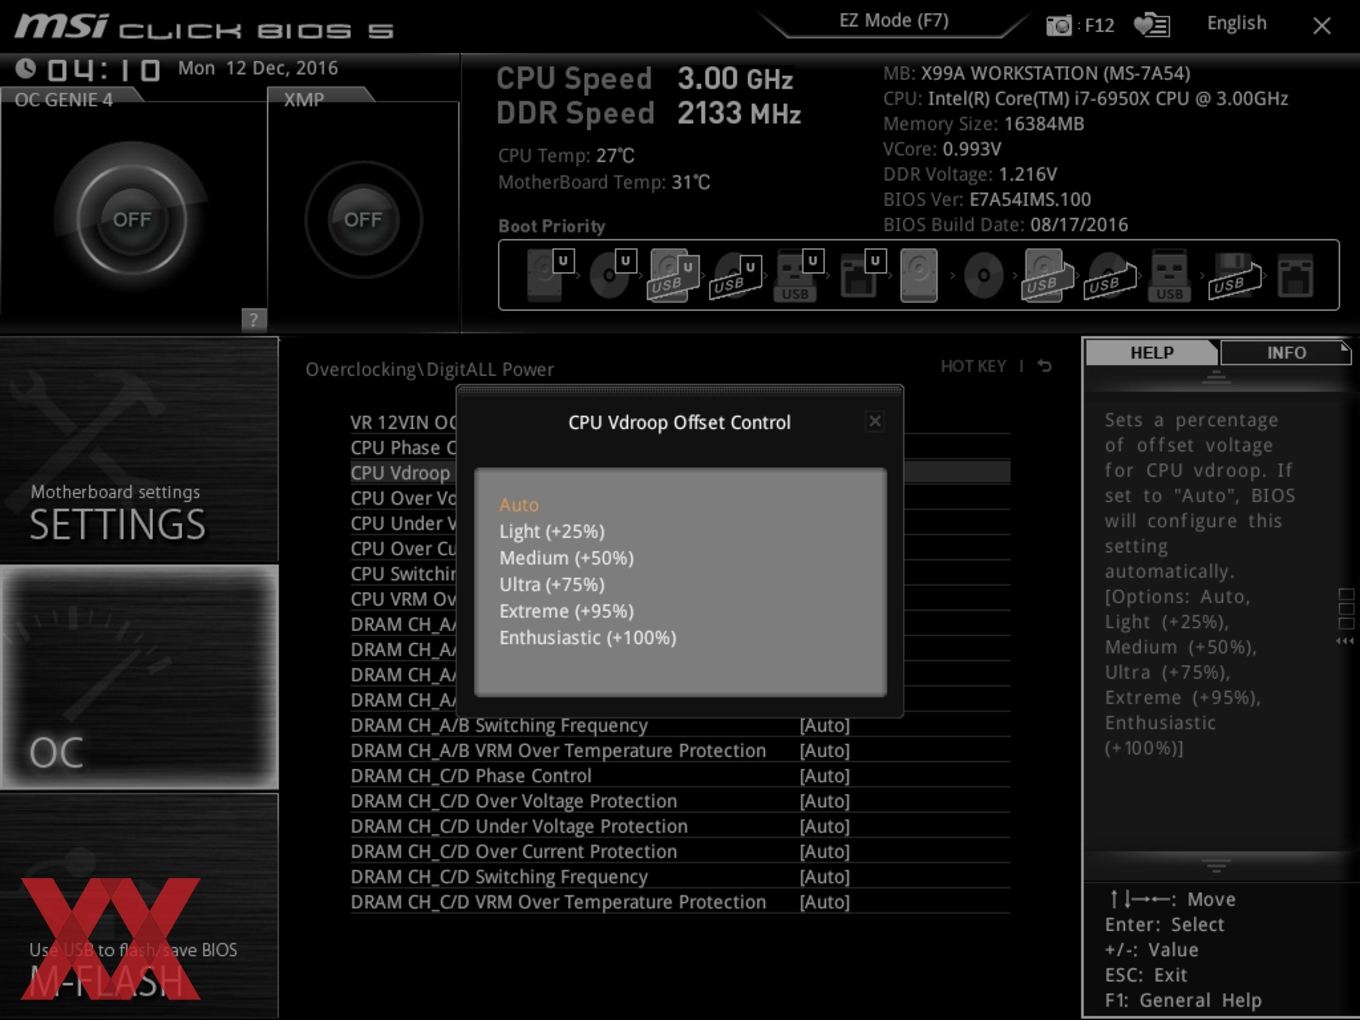Go back using the return arrow icon
This screenshot has height=1020, width=1360.
click(x=1045, y=366)
